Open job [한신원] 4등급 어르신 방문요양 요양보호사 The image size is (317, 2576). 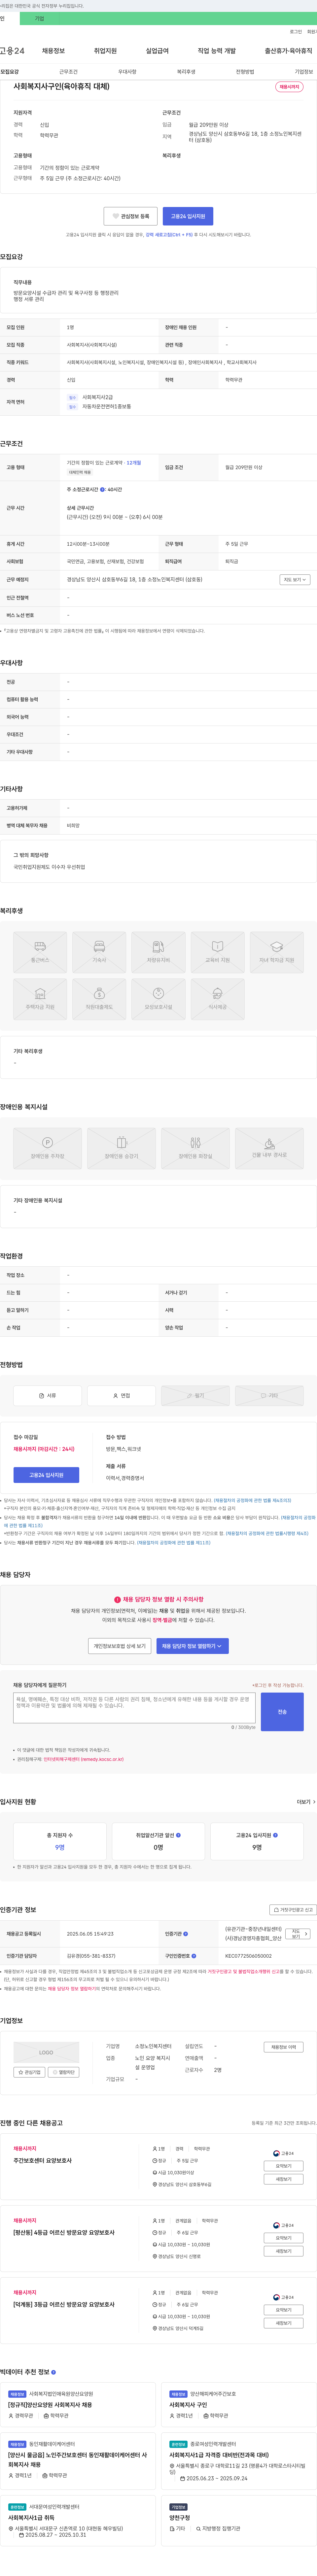64,2232
